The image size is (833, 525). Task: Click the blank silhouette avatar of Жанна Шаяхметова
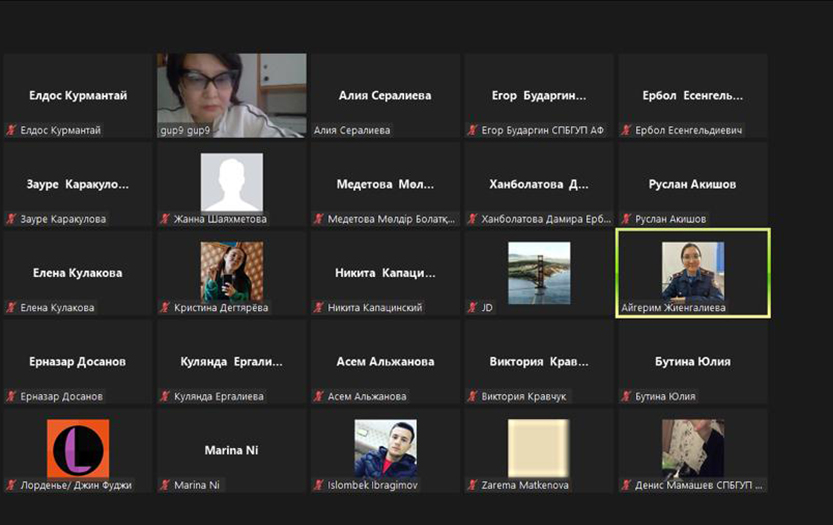pyautogui.click(x=231, y=183)
